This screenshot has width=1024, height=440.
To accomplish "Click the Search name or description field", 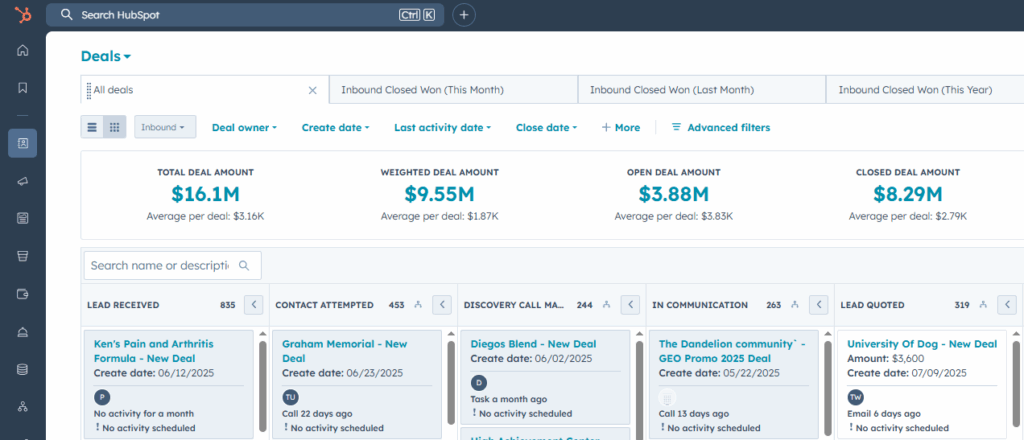I will point(172,266).
